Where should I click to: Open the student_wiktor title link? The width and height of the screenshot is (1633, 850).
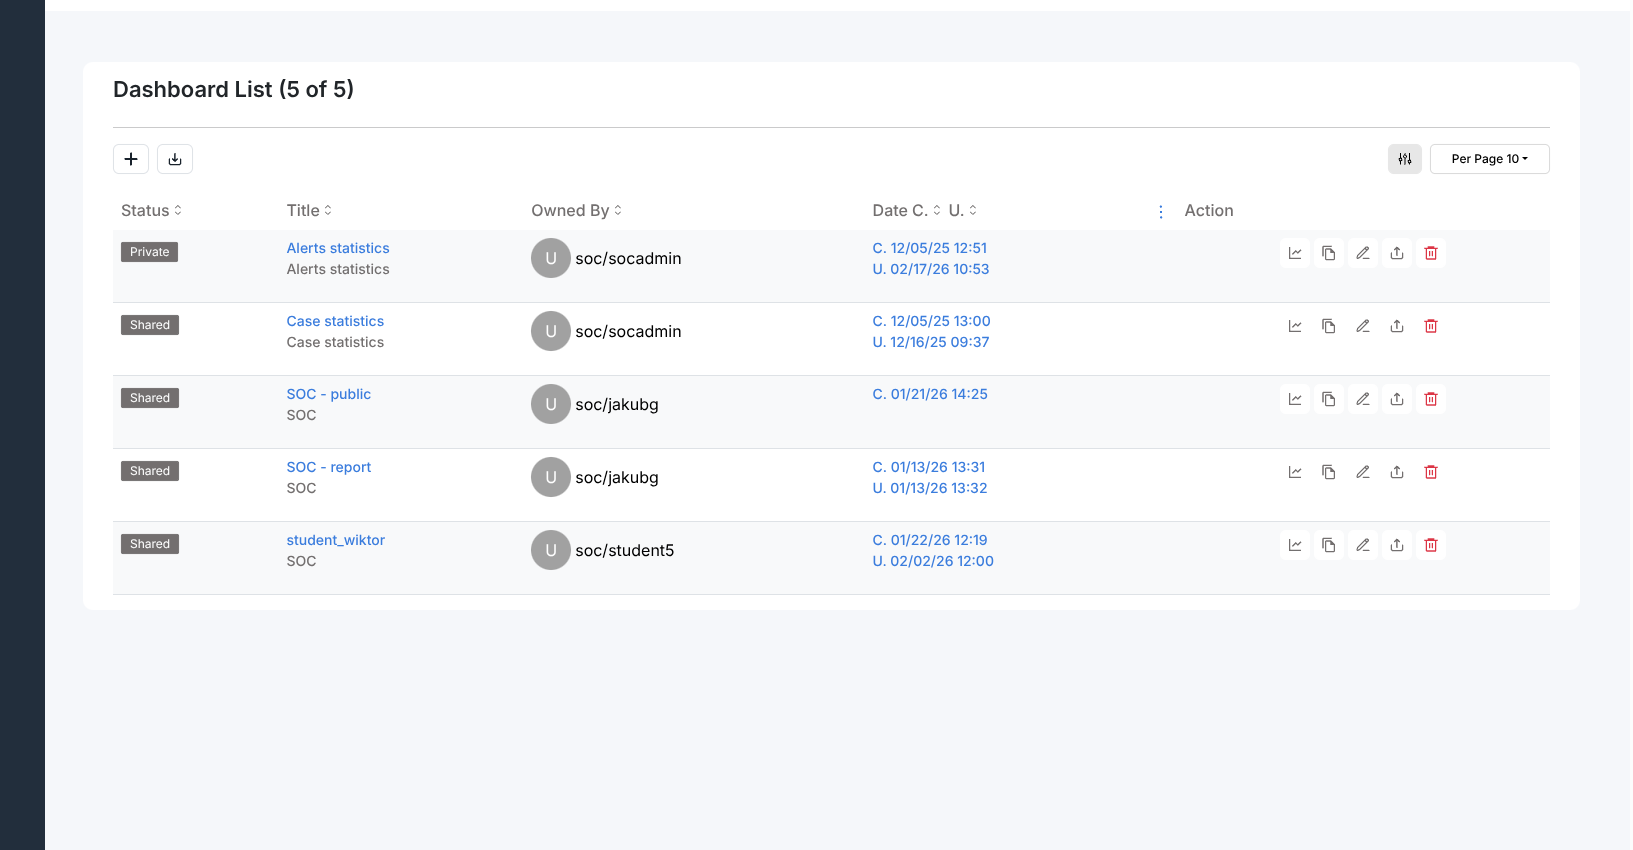coord(336,540)
